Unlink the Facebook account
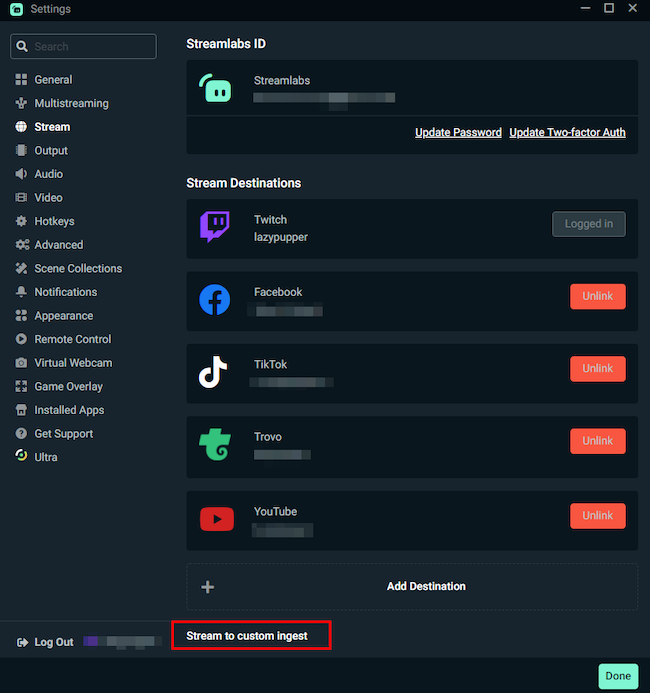 [x=597, y=296]
